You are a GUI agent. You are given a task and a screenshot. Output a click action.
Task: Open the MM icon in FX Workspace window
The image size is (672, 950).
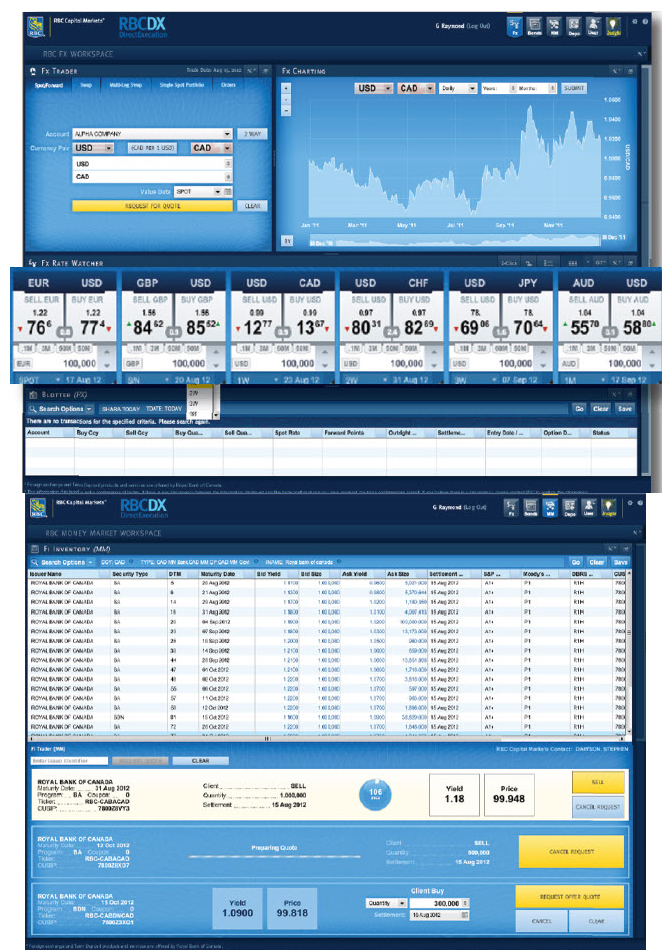point(554,27)
